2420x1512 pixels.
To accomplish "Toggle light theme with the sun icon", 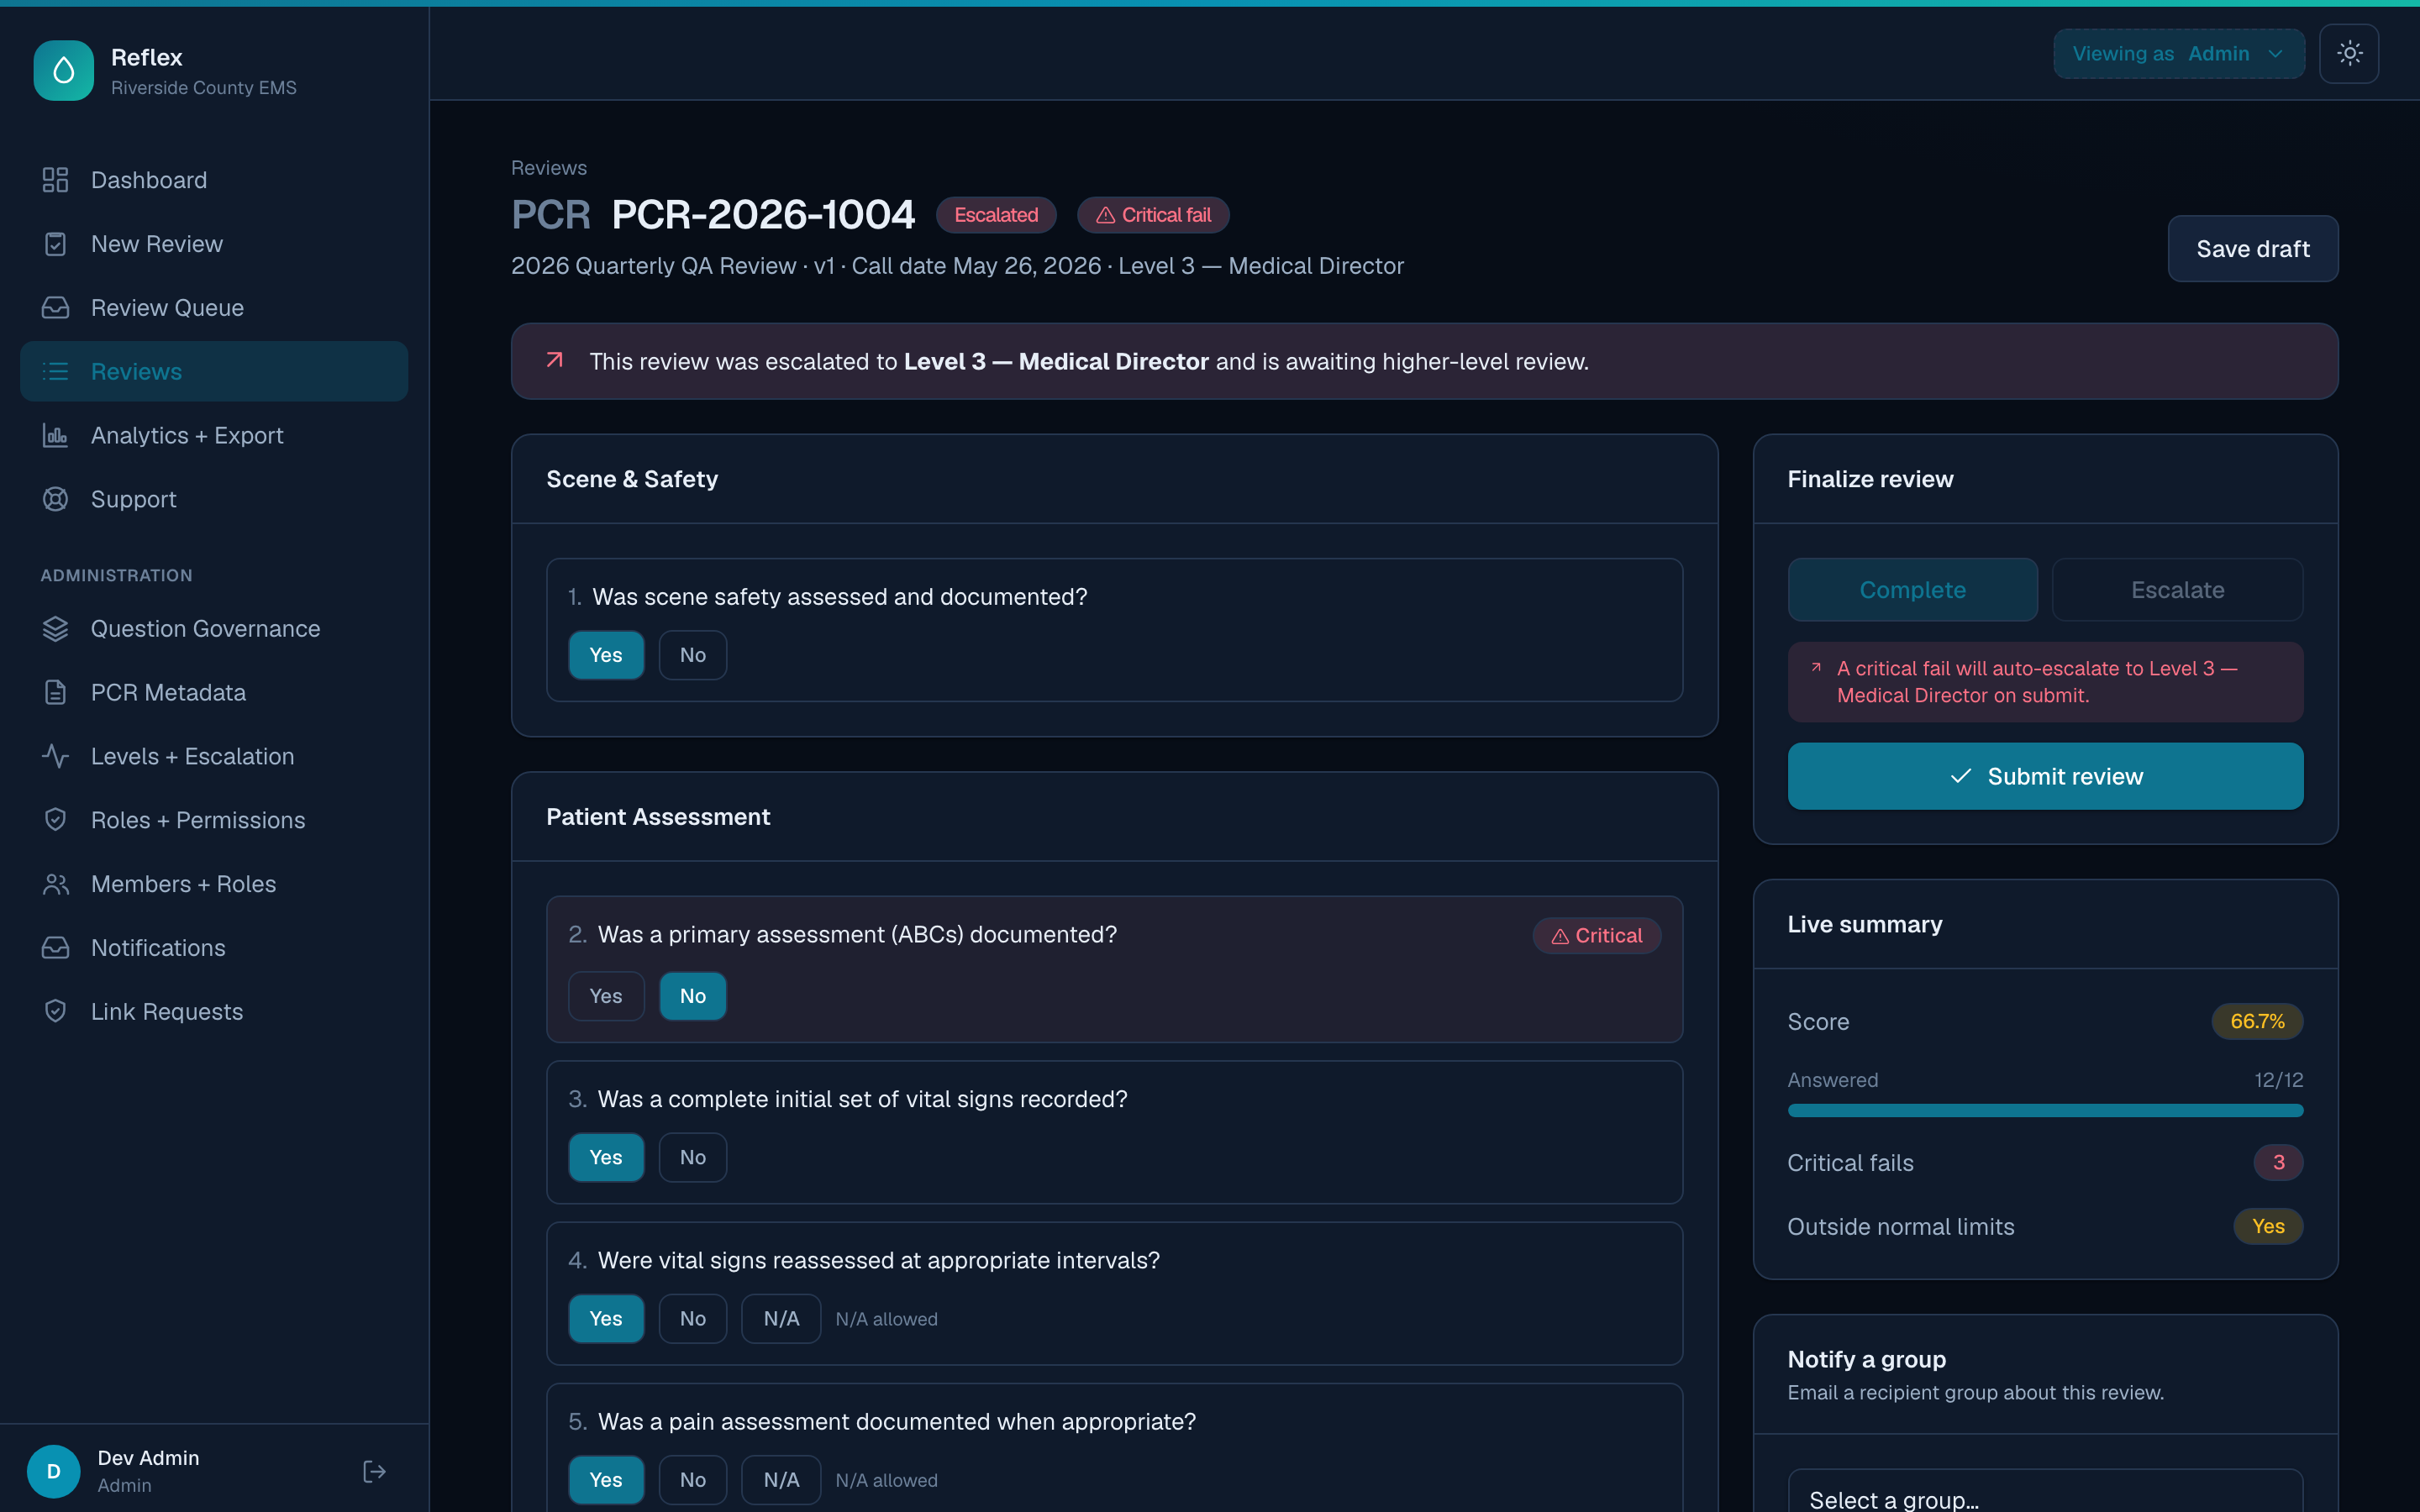I will click(2349, 54).
